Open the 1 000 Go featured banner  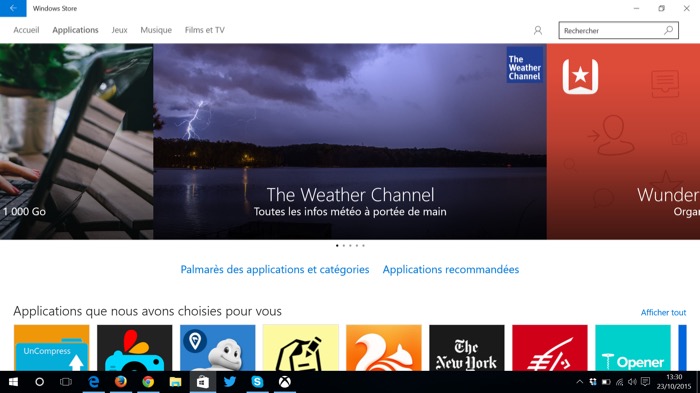coord(76,142)
